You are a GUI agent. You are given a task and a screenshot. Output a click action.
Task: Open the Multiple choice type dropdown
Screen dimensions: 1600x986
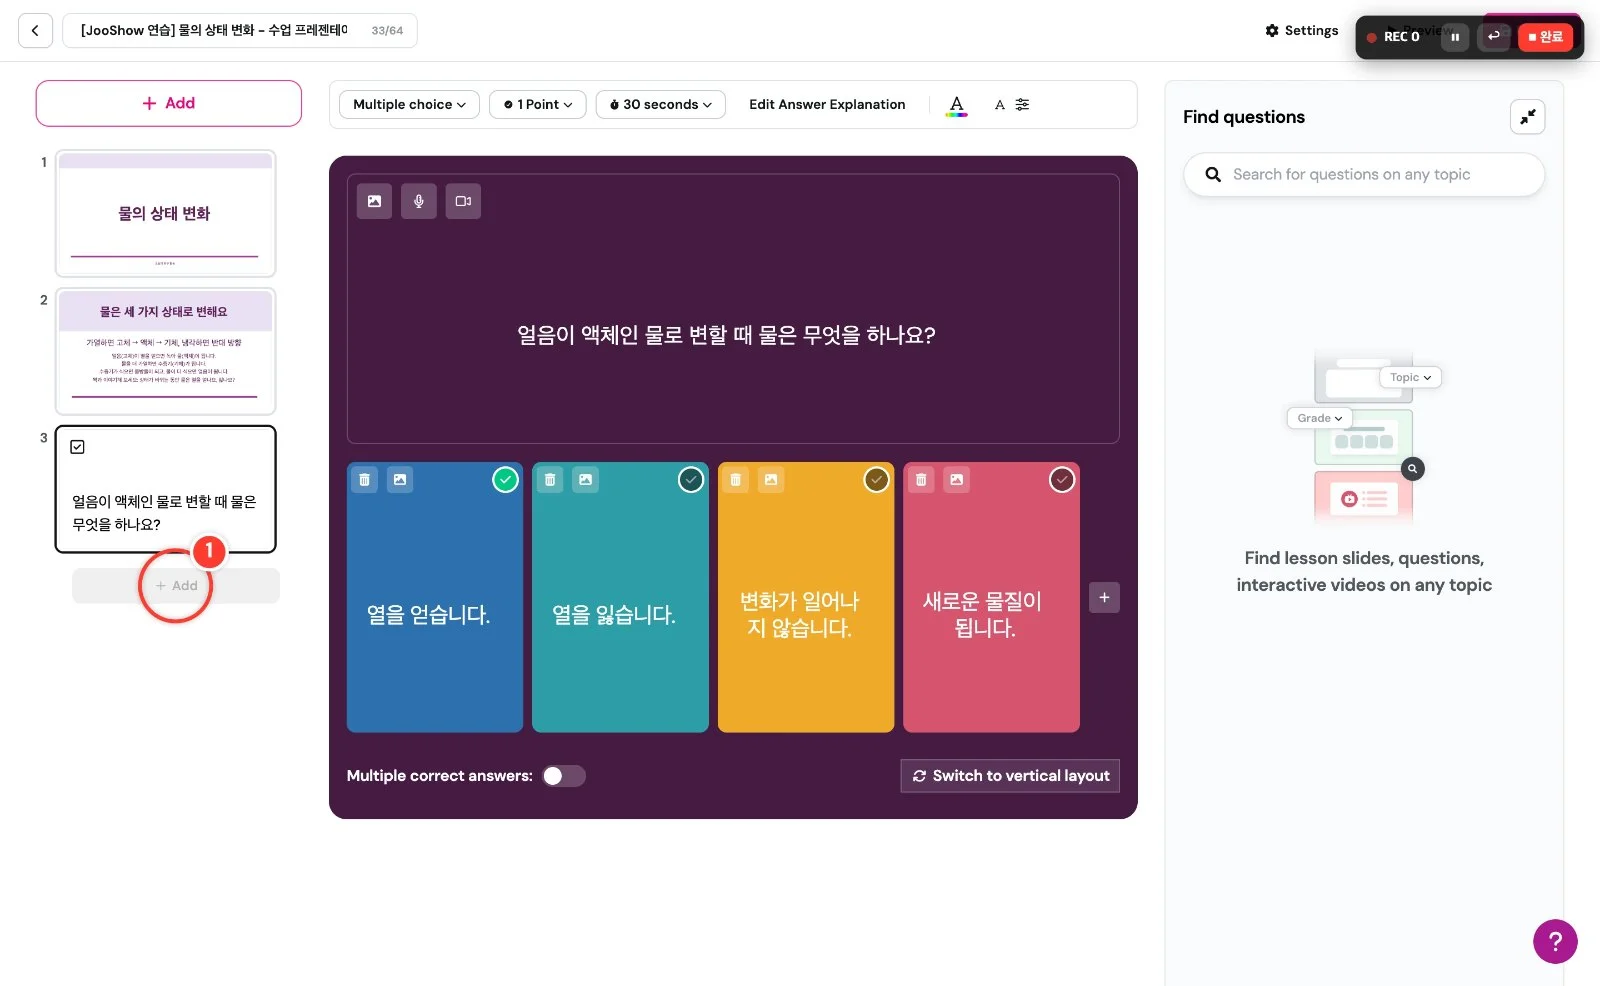(409, 104)
